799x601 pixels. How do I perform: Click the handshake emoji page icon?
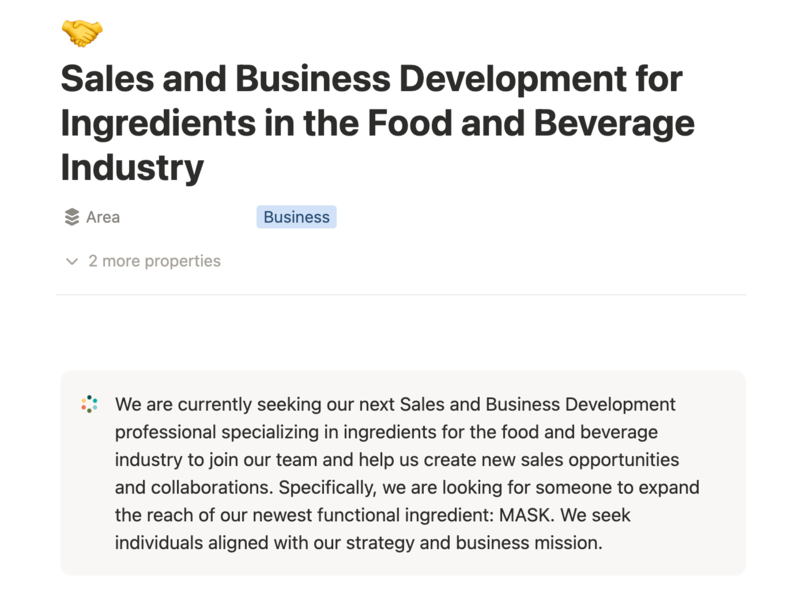(82, 32)
